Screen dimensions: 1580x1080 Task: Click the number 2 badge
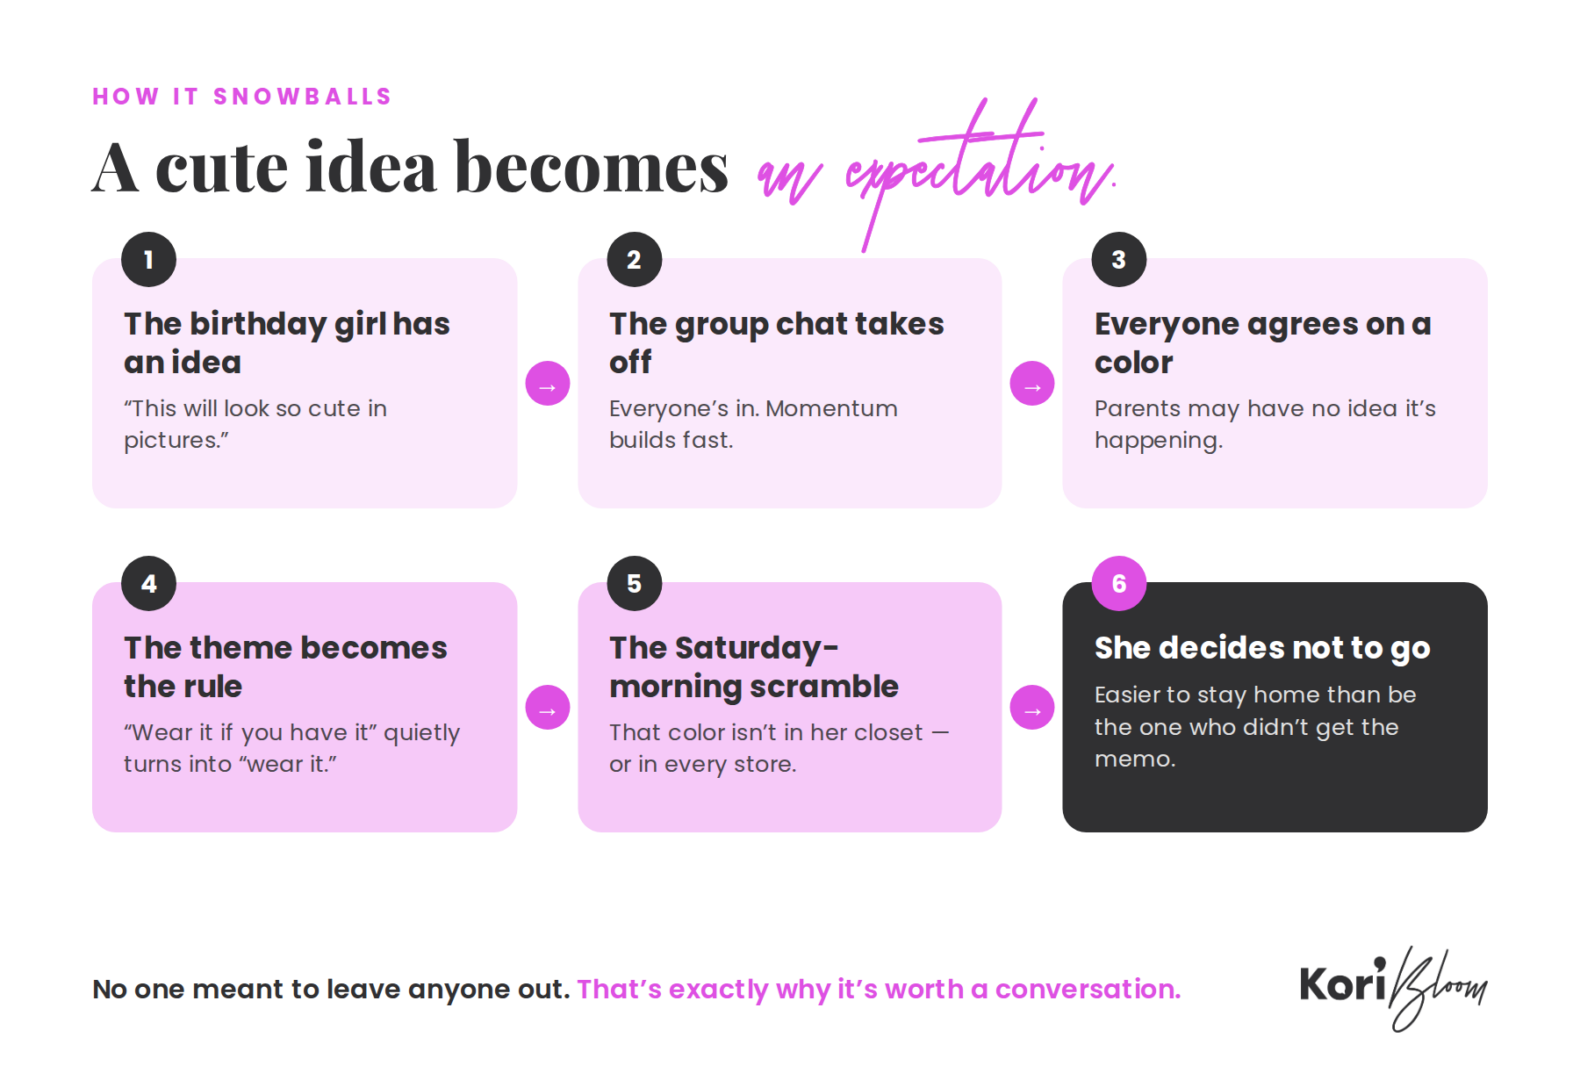coord(634,259)
